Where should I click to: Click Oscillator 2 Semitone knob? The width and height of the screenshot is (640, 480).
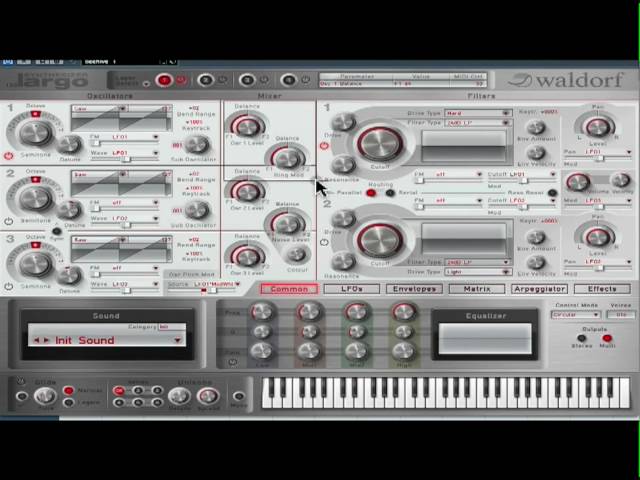pyautogui.click(x=36, y=199)
